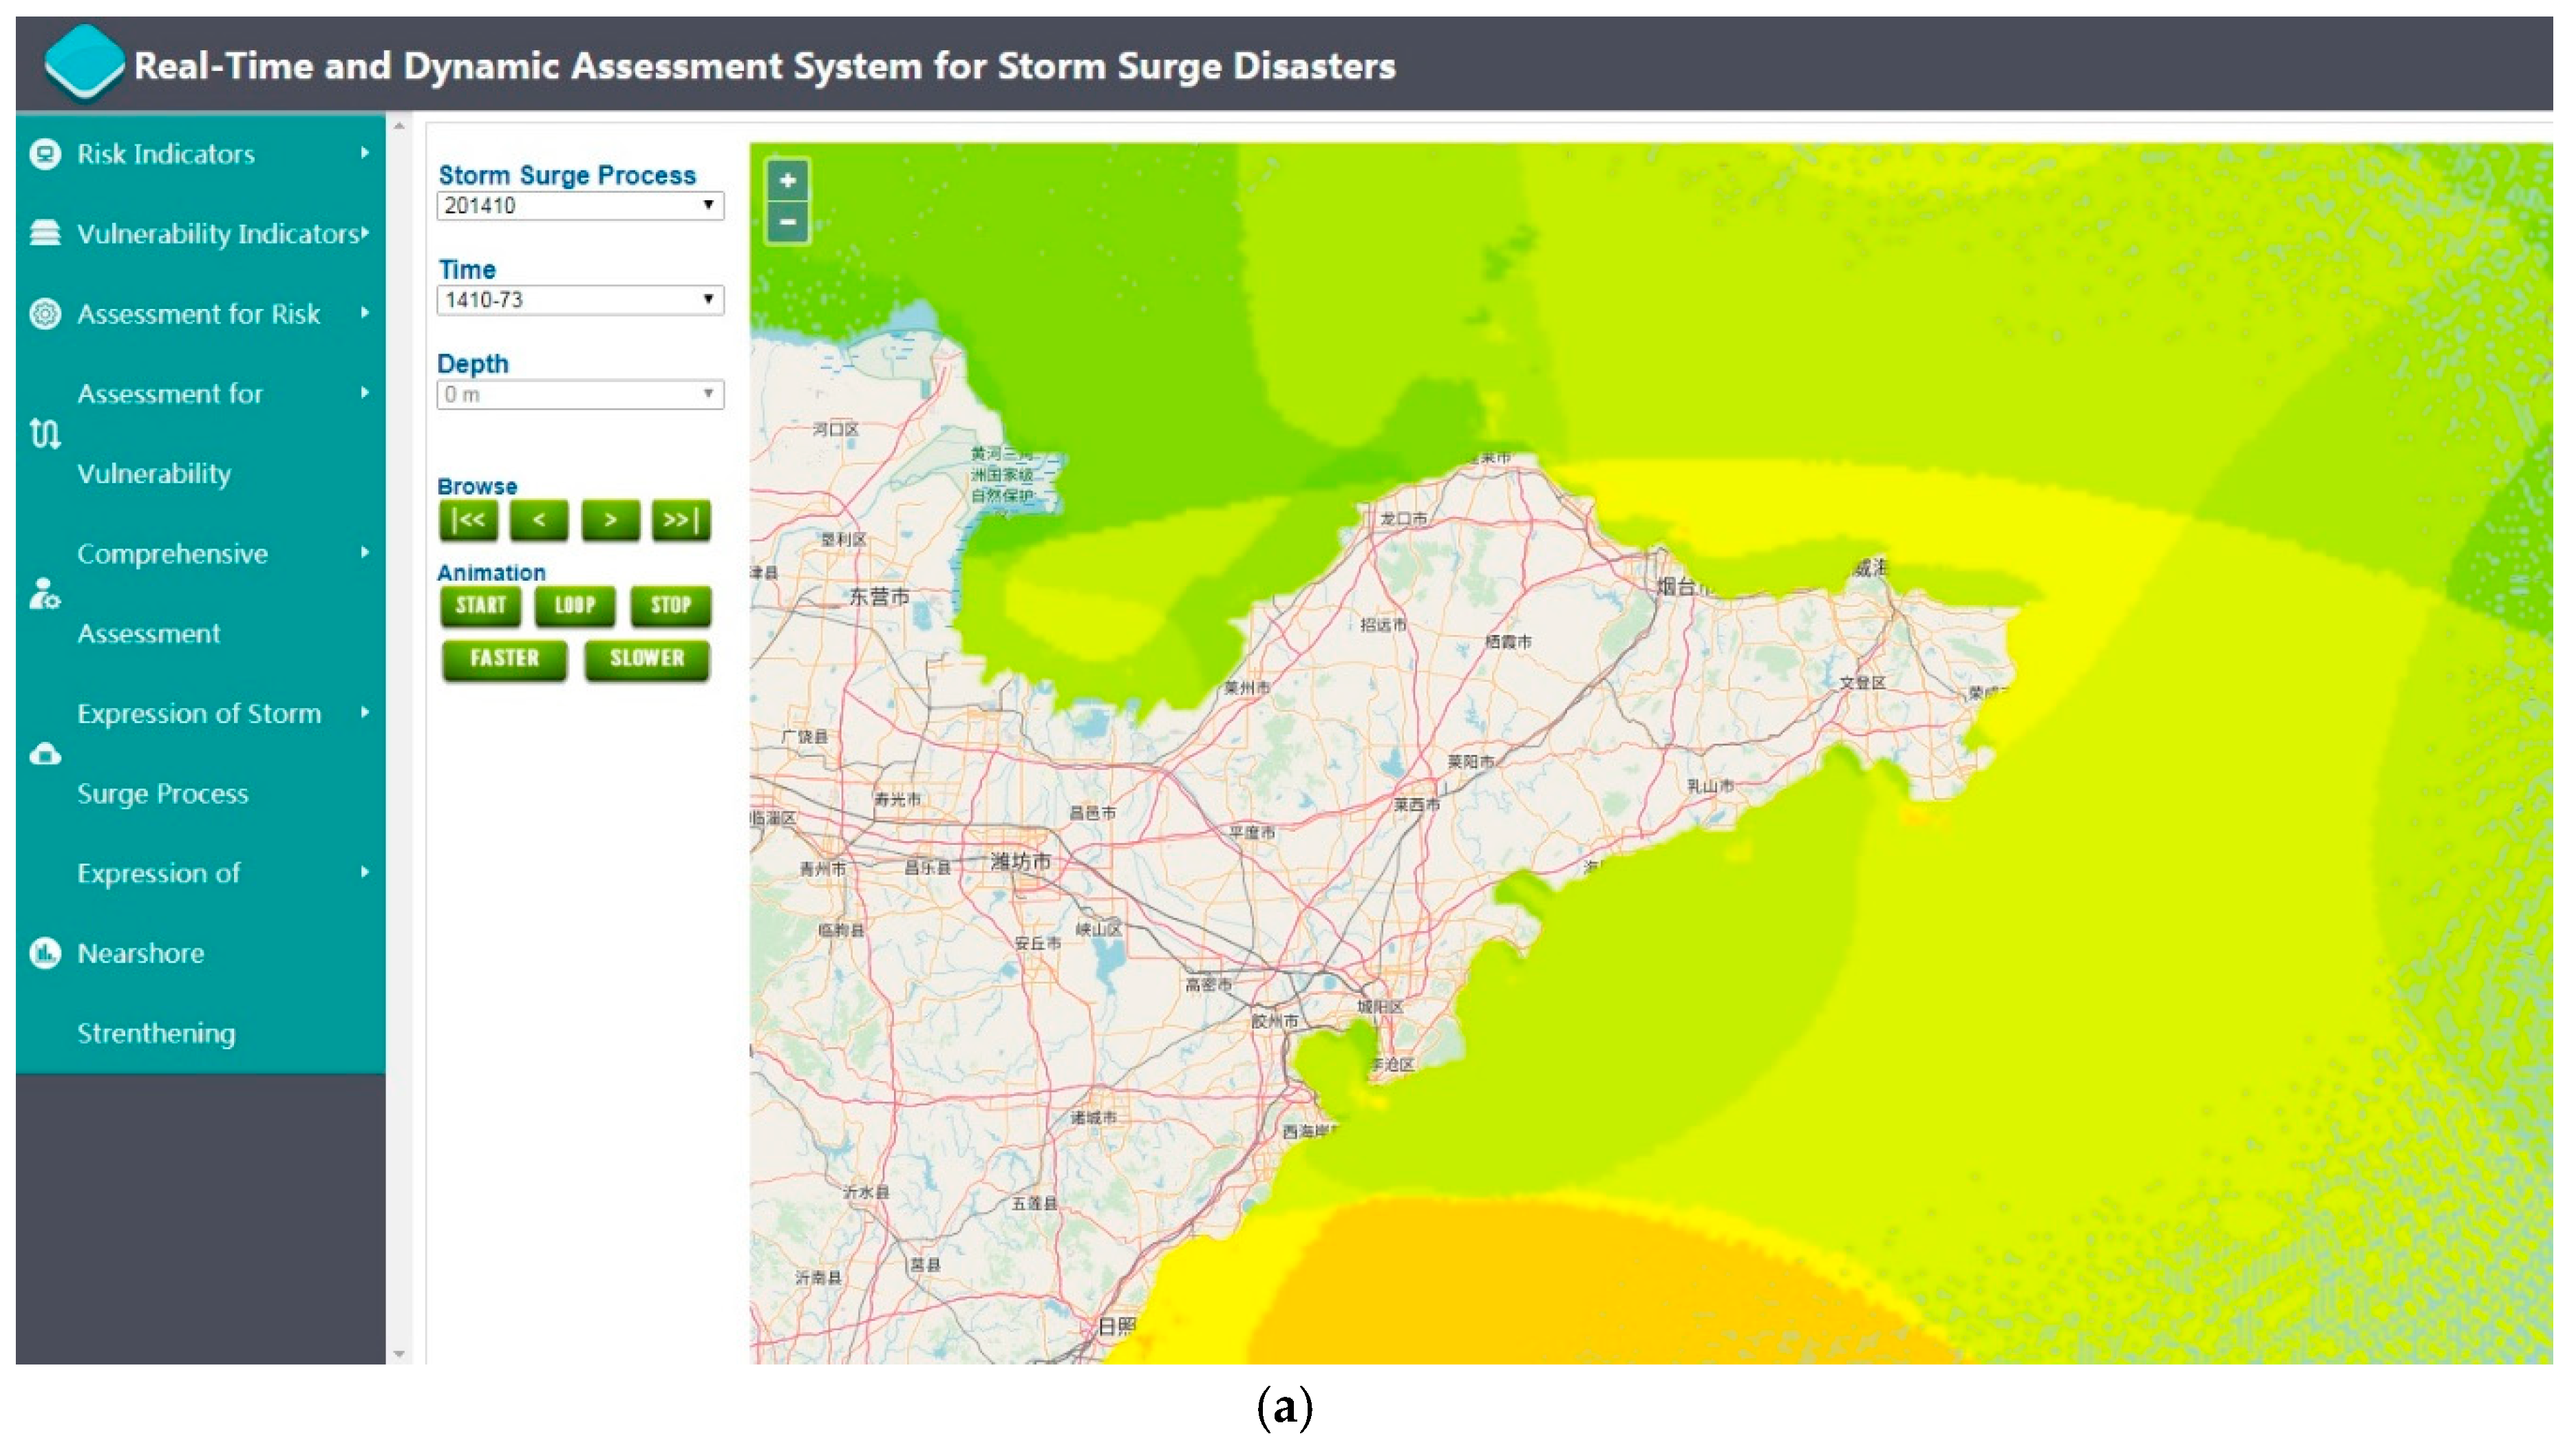
Task: Open the Depth dropdown showing 0 m
Action: [580, 394]
